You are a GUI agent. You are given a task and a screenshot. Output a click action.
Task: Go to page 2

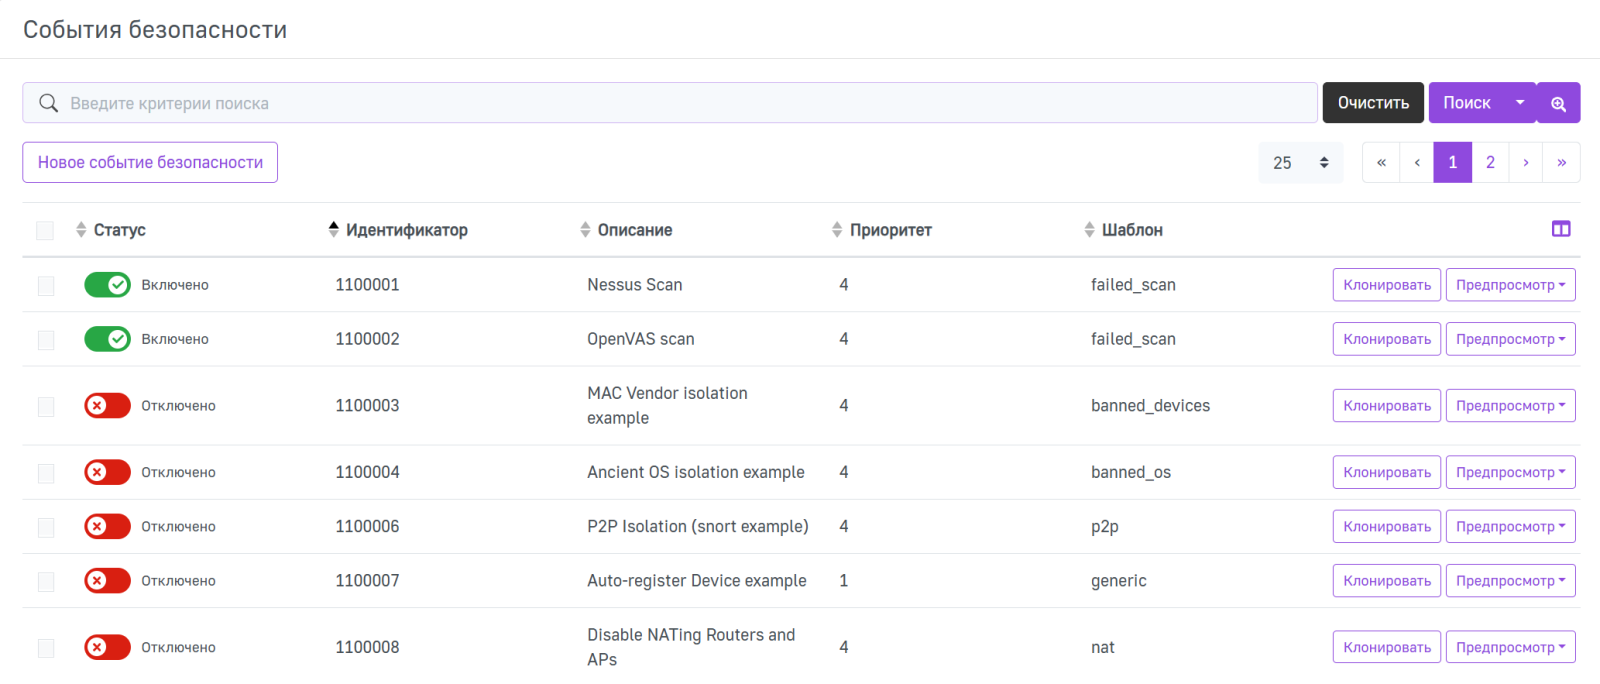click(1490, 162)
